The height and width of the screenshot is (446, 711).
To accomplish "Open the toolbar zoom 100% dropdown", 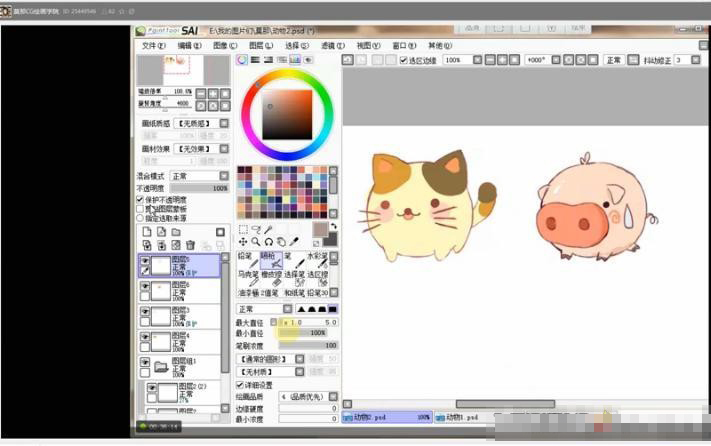I will [477, 60].
